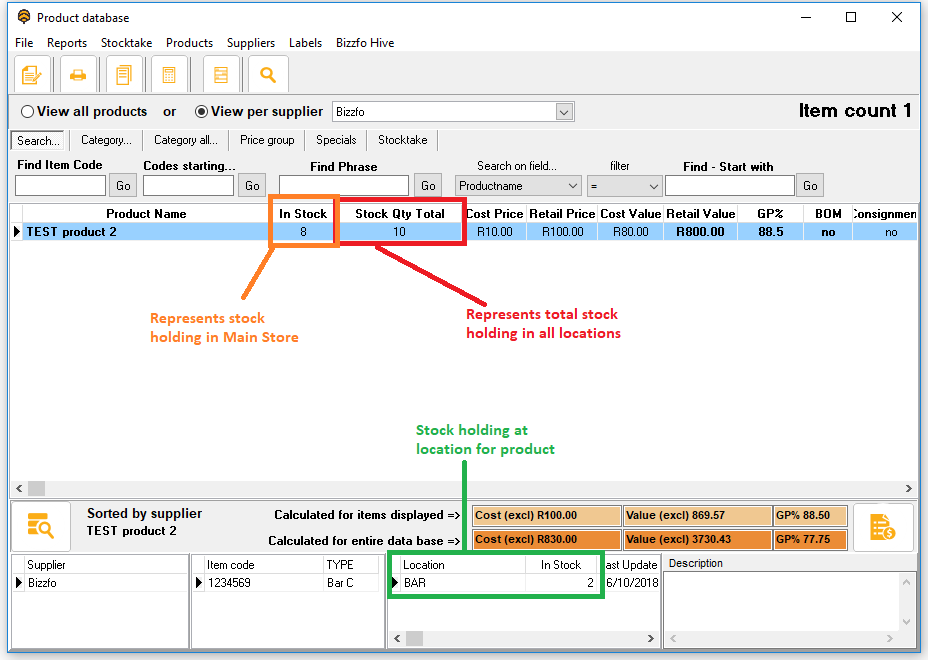Click the magnifying glass search toolbar icon
Screen dimensions: 928x660
(267, 75)
